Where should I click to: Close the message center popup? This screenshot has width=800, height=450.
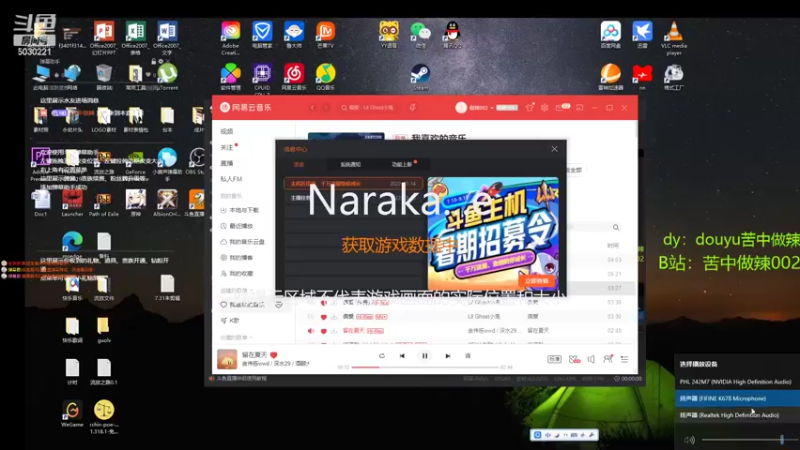pyautogui.click(x=554, y=149)
